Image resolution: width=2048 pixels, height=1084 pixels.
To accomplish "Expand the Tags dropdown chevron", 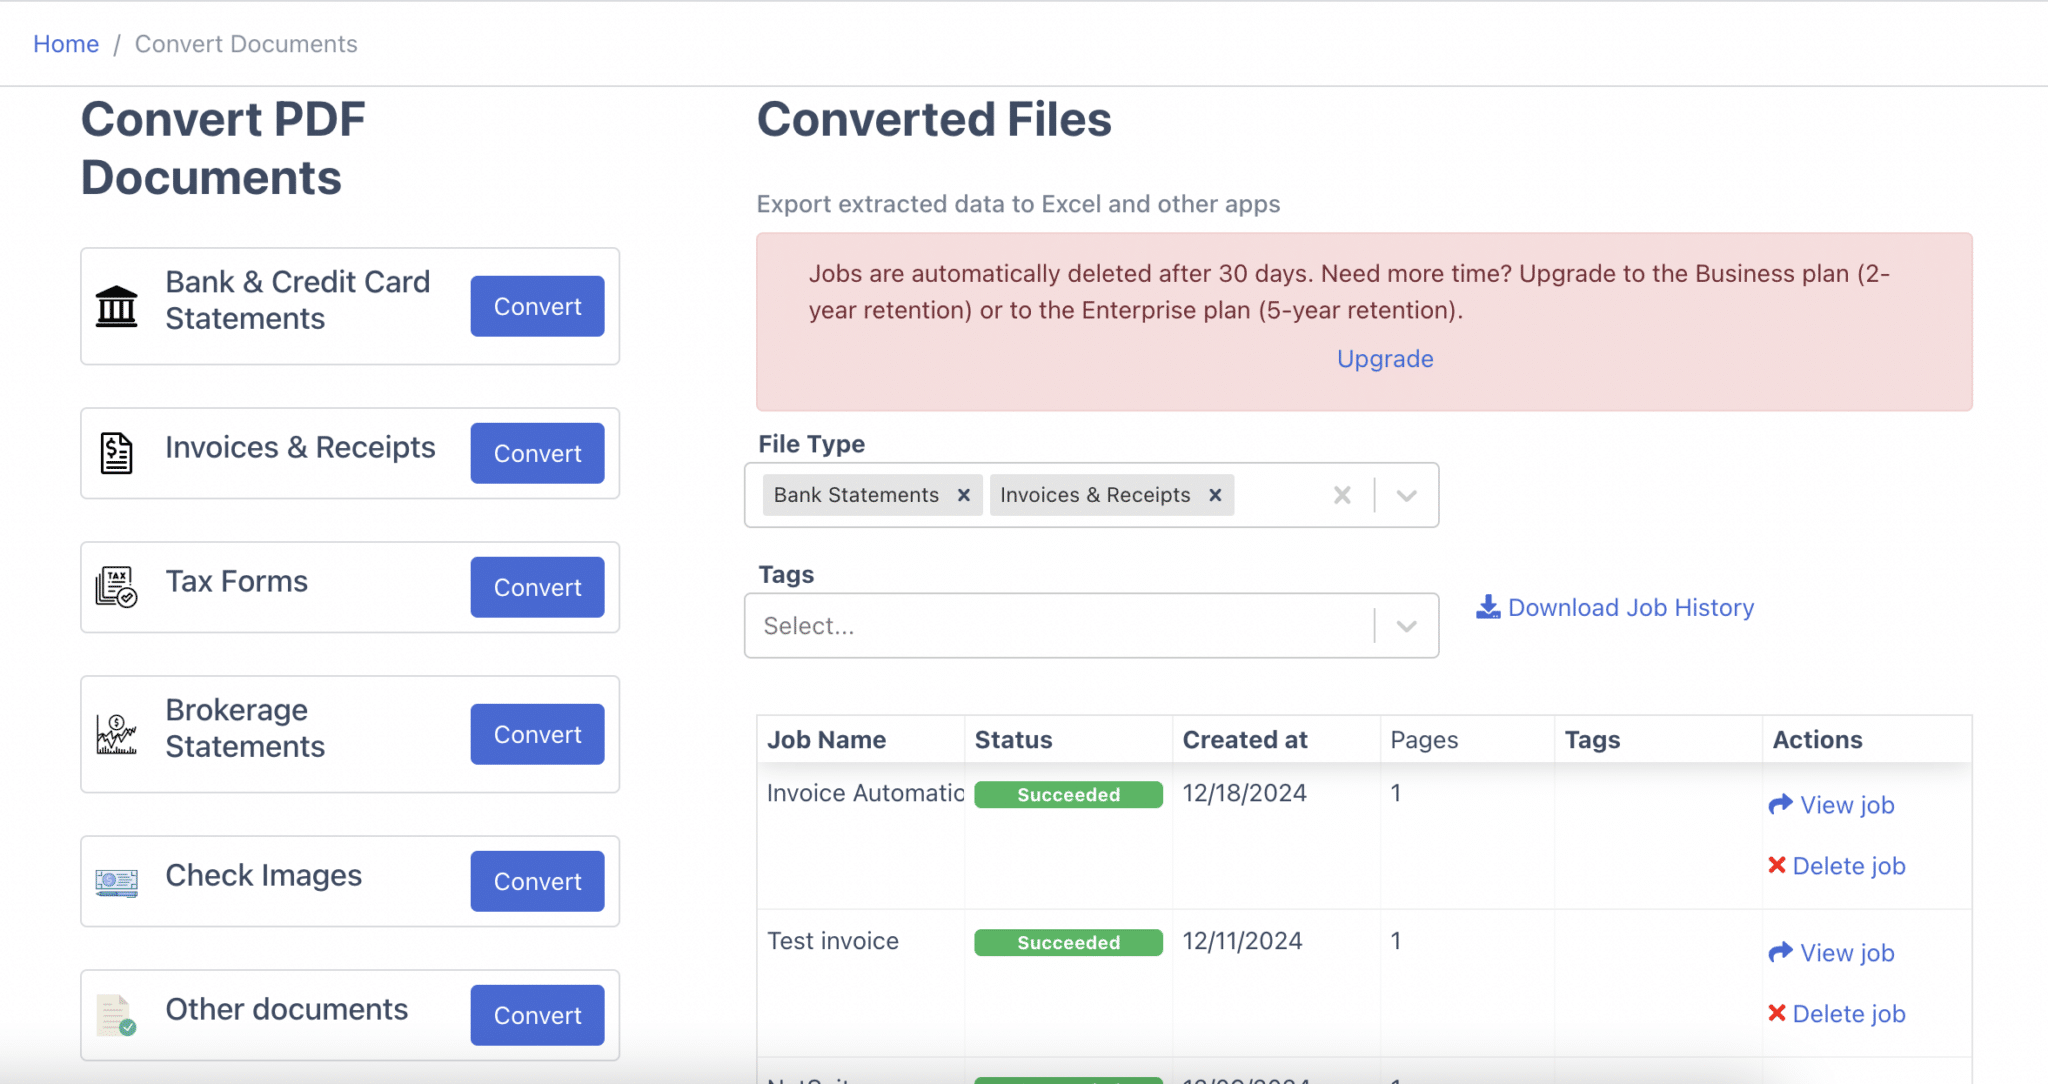I will [x=1405, y=625].
